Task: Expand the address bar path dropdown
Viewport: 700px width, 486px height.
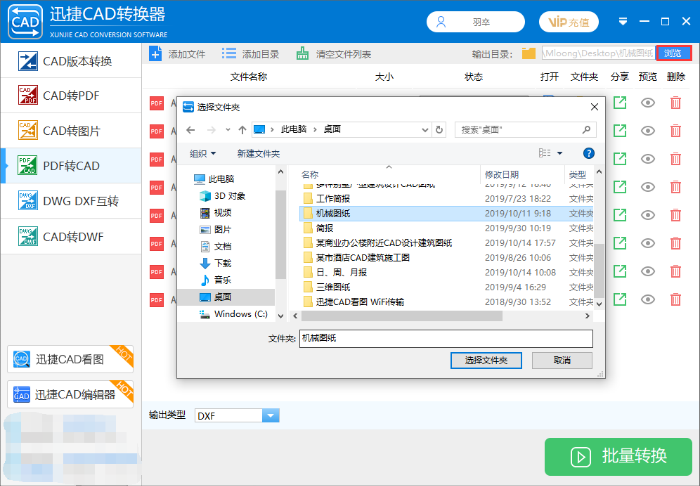Action: coord(425,130)
